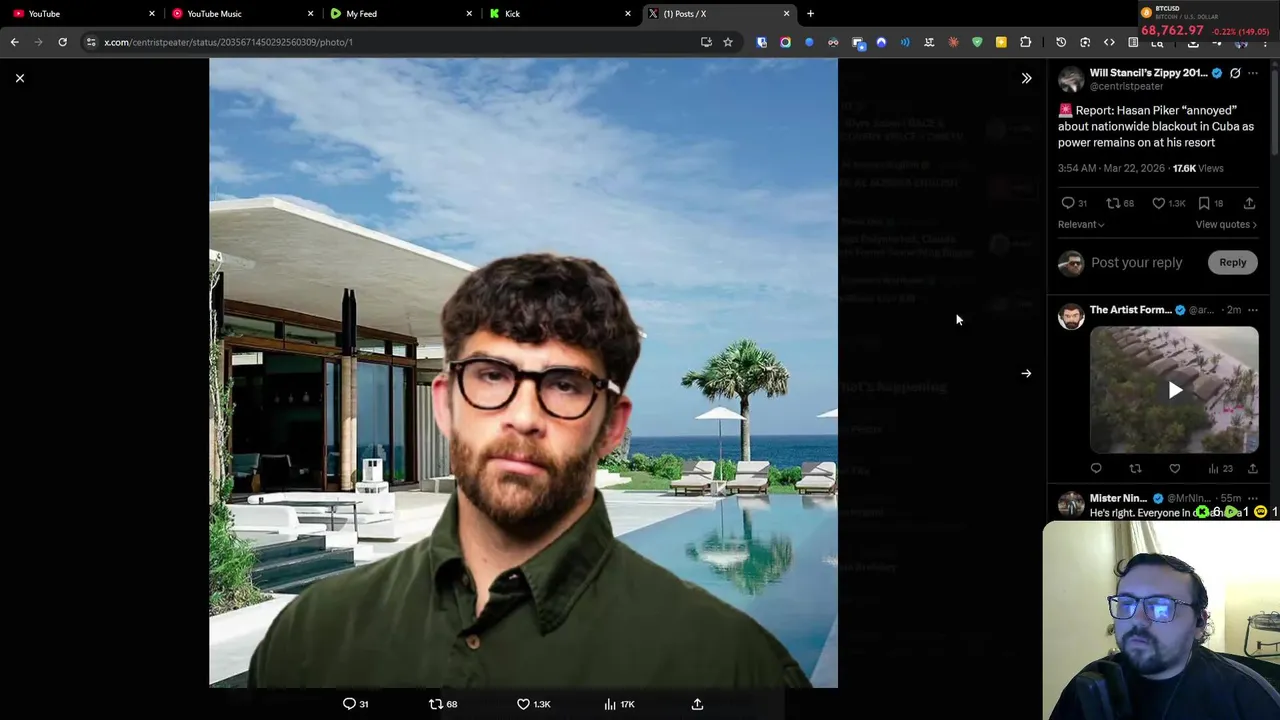This screenshot has height=720, width=1280.
Task: Click the BTCUSD price ticker widget
Action: click(1206, 21)
